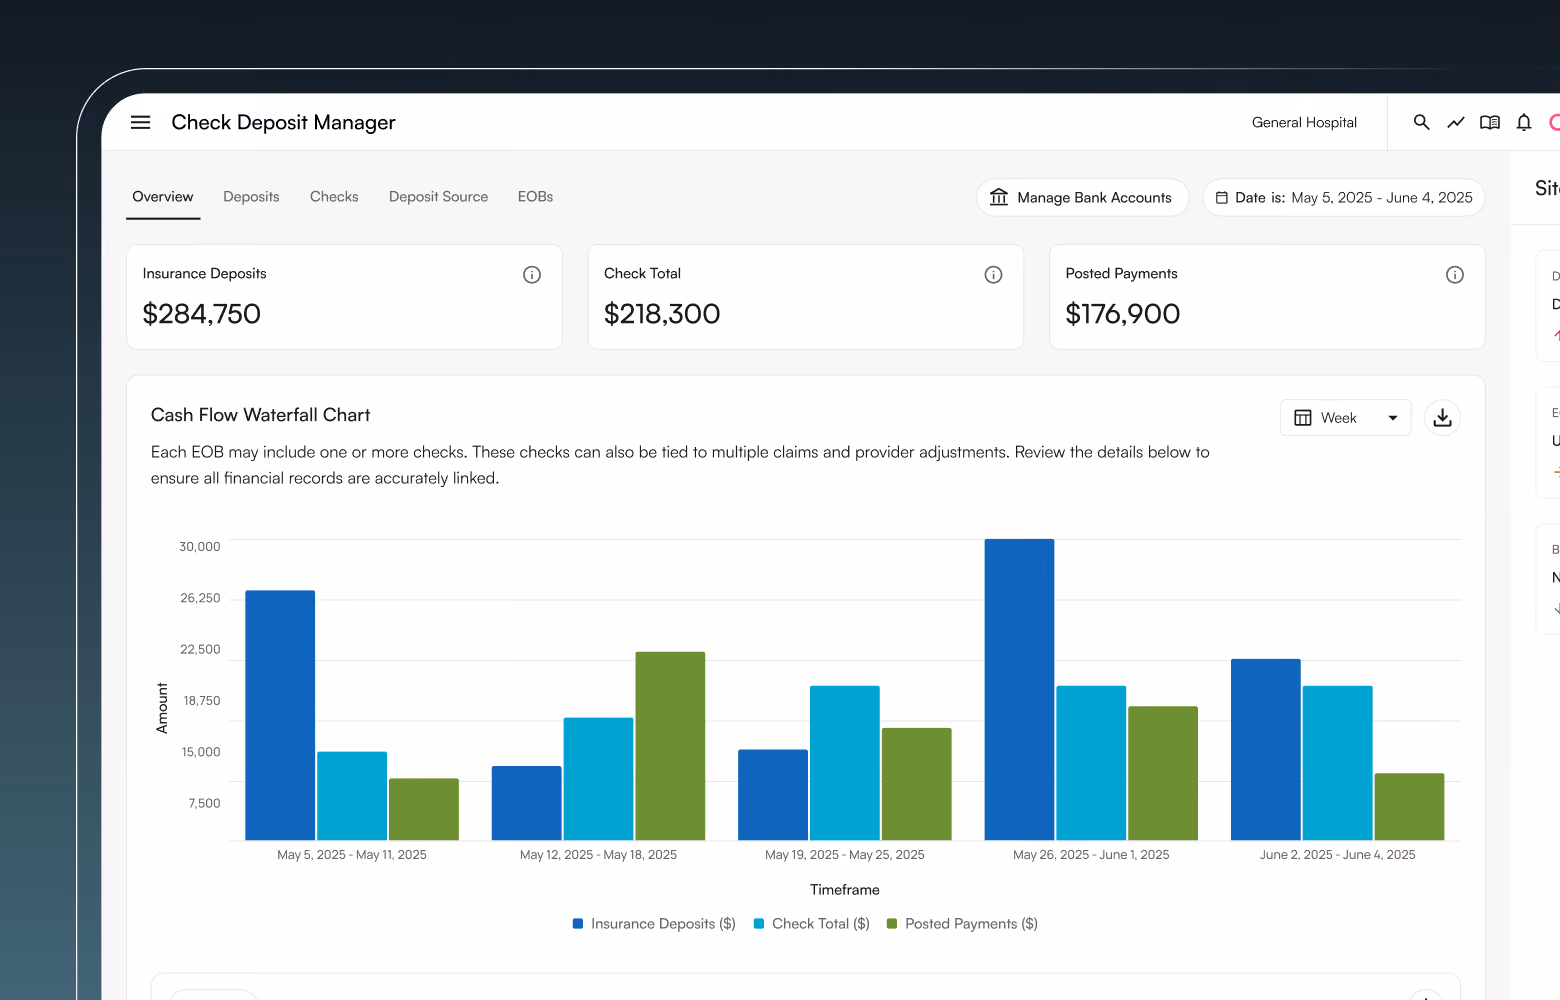Click Manage Bank Accounts button
1560x1000 pixels.
click(x=1083, y=197)
